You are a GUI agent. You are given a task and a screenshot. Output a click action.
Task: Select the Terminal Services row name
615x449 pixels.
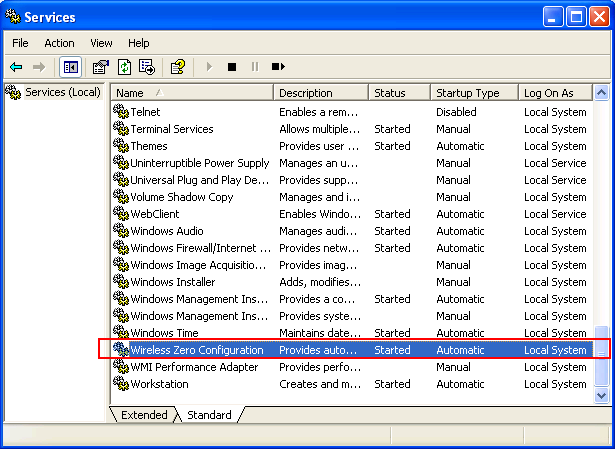pyautogui.click(x=172, y=129)
